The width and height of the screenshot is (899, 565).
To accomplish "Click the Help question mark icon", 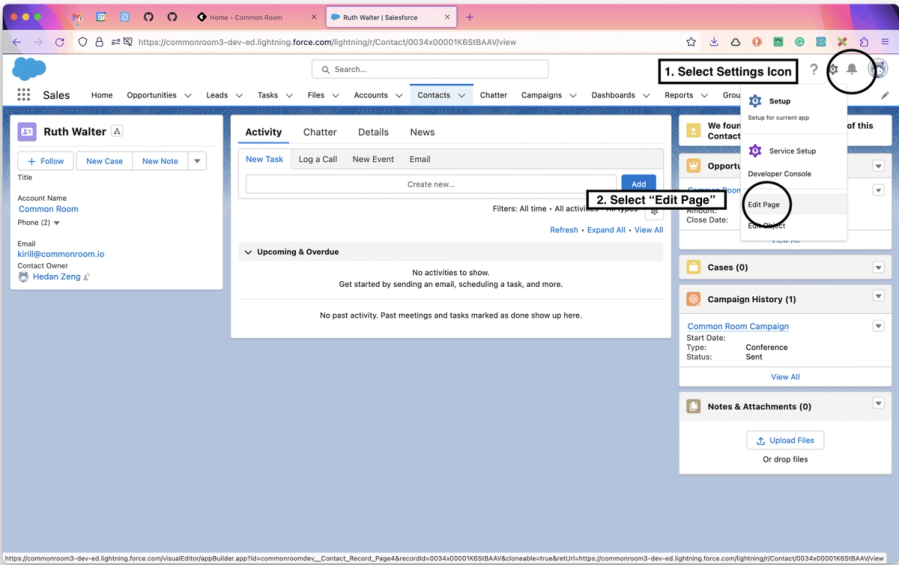I will click(x=814, y=69).
